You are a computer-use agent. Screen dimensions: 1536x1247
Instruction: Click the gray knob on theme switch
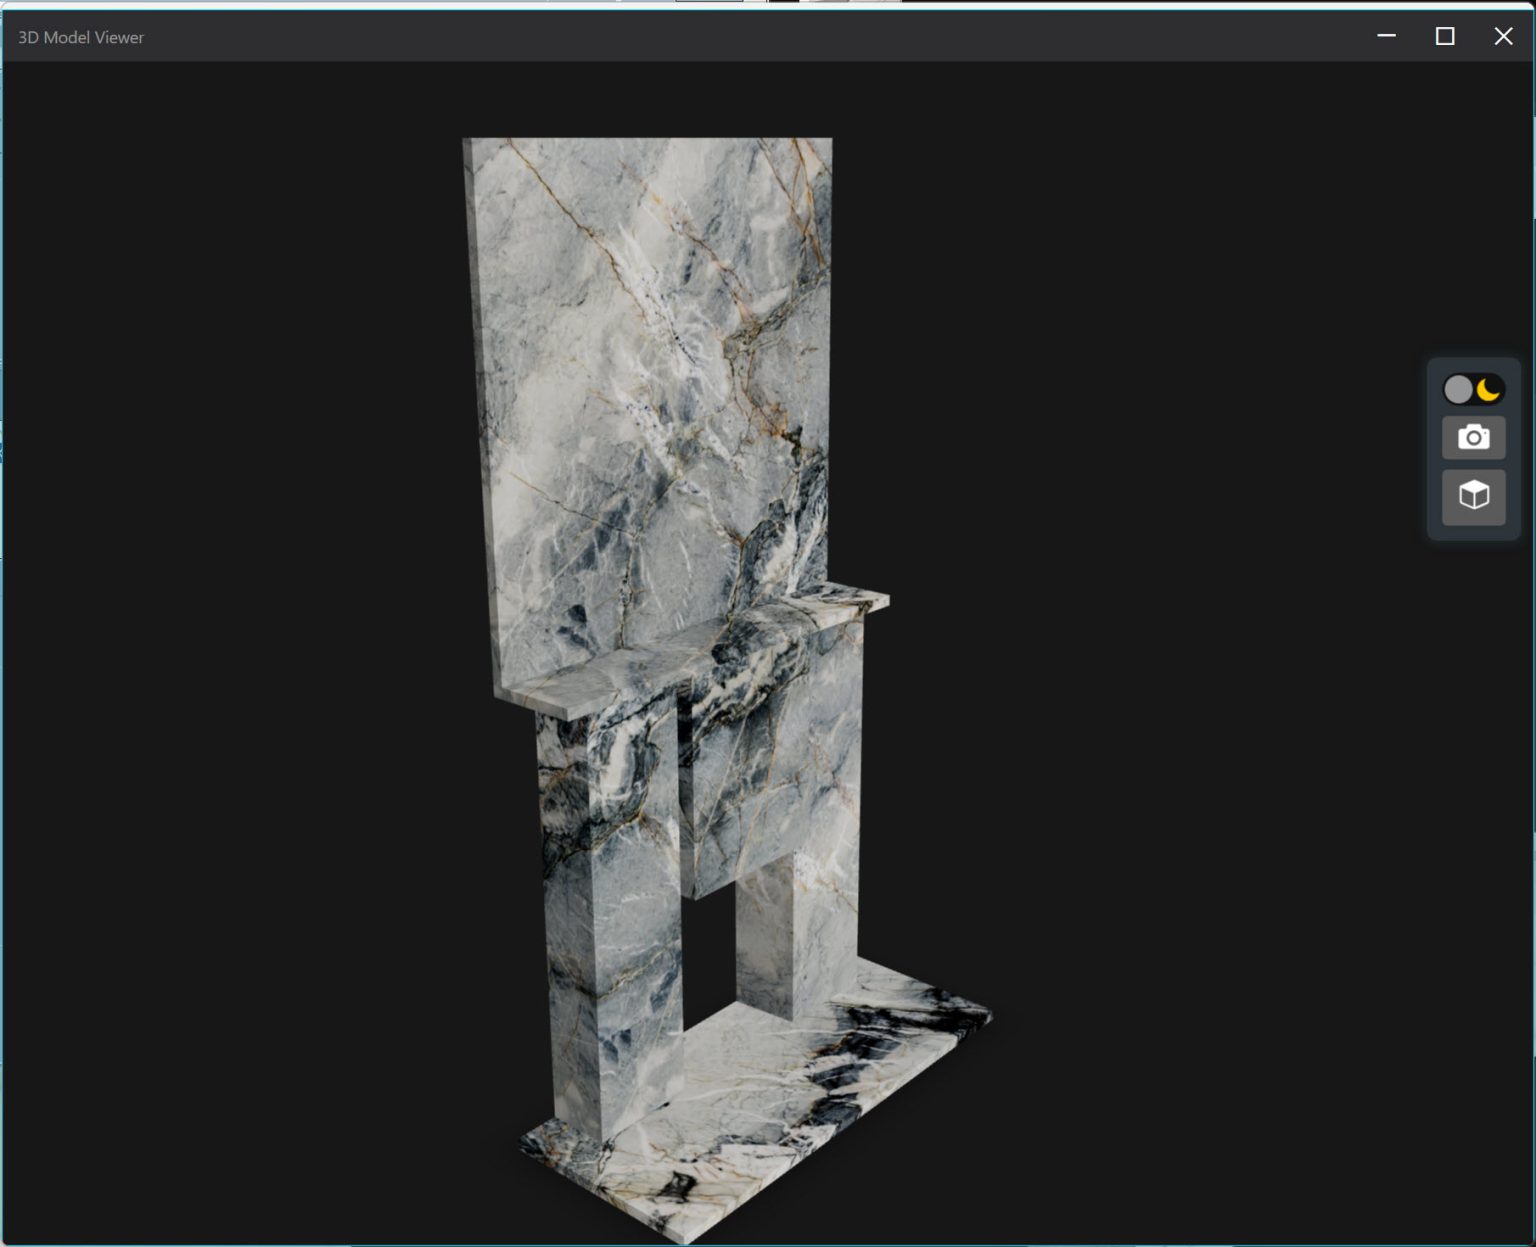tap(1458, 389)
